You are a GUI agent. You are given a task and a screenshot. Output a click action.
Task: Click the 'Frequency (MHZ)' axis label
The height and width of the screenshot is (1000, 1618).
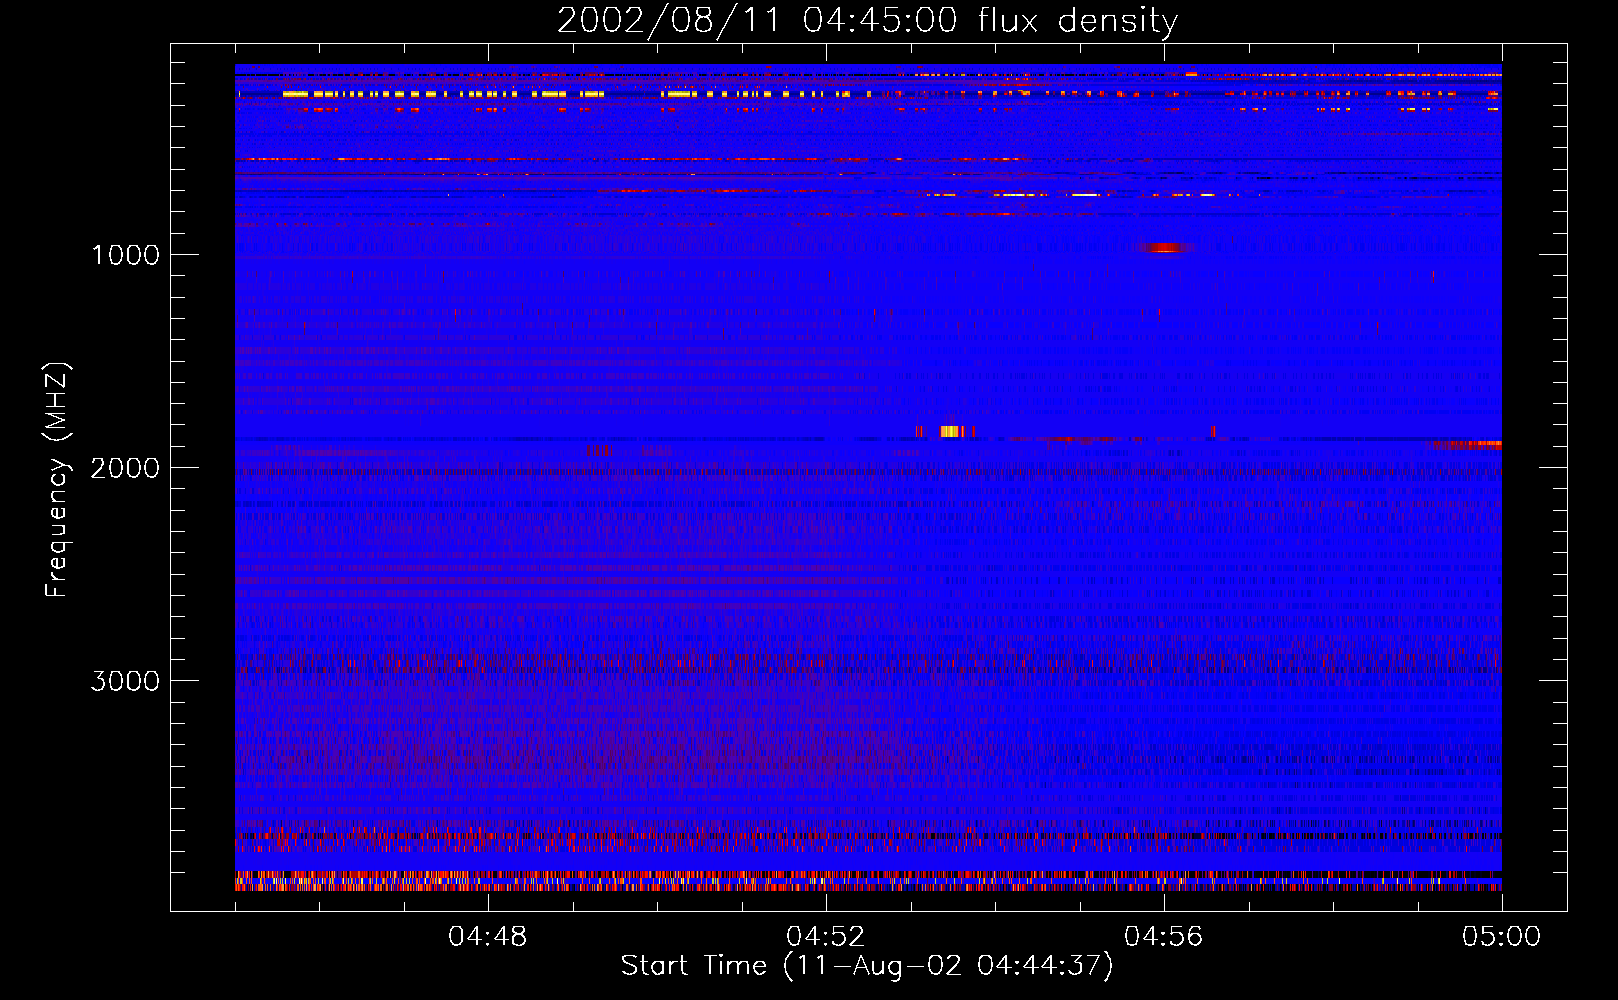[x=58, y=480]
